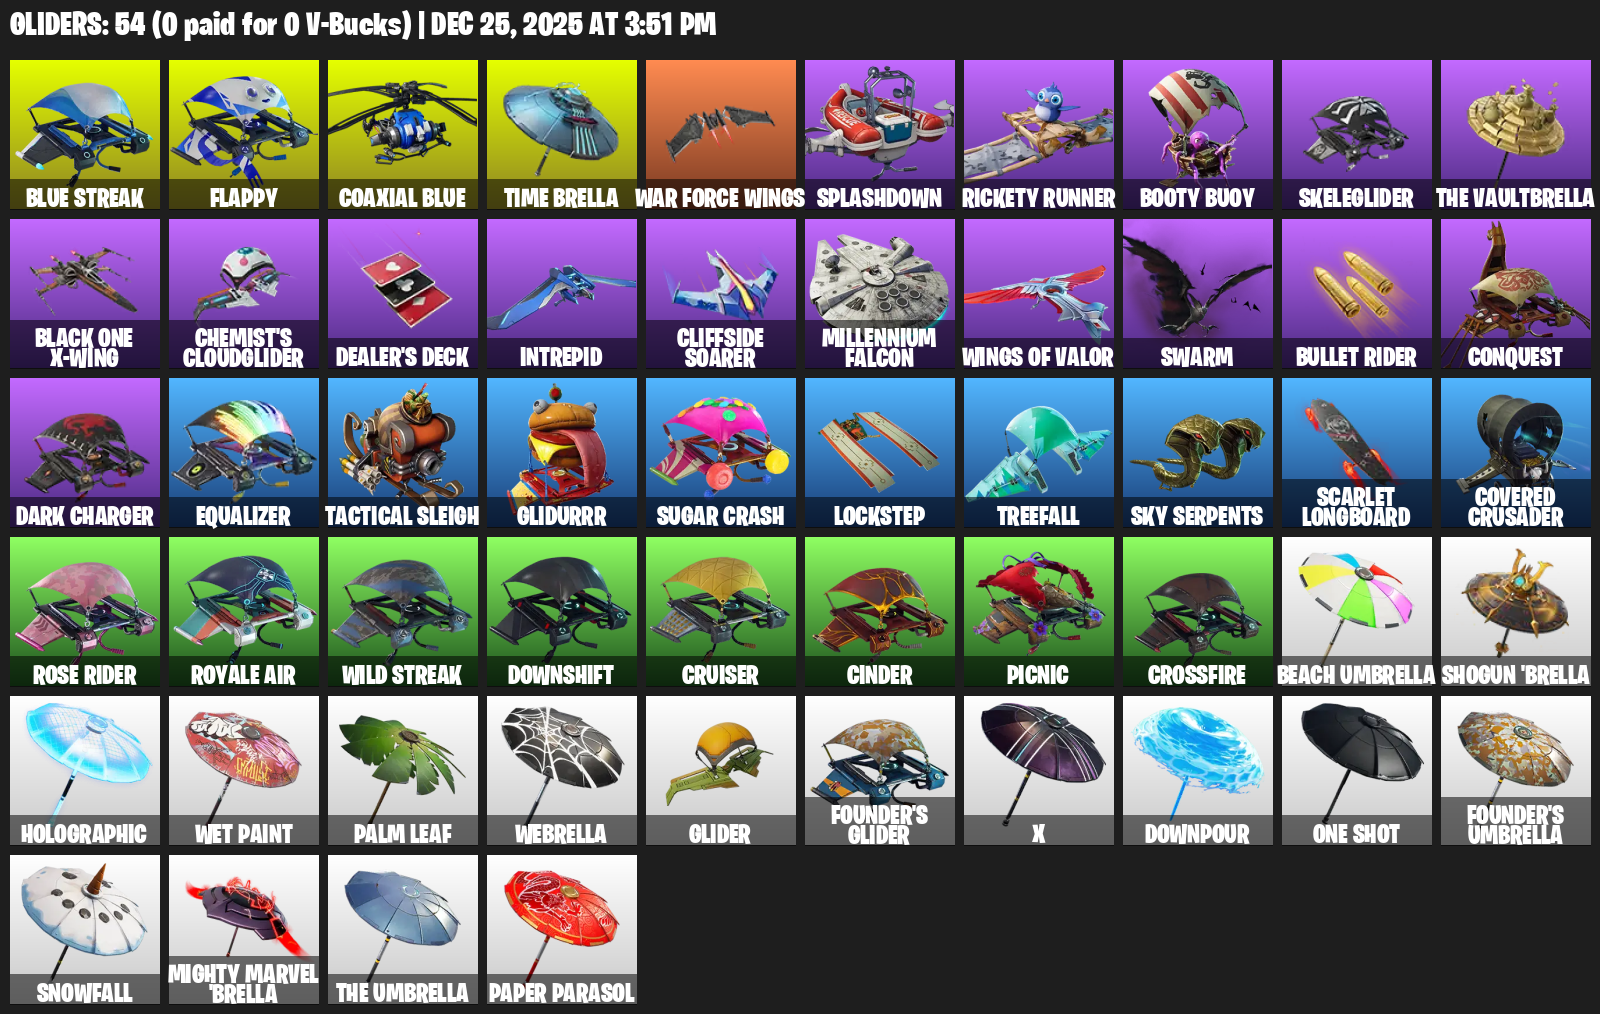Choose the Shogun 'Brella umbrella

1516,612
